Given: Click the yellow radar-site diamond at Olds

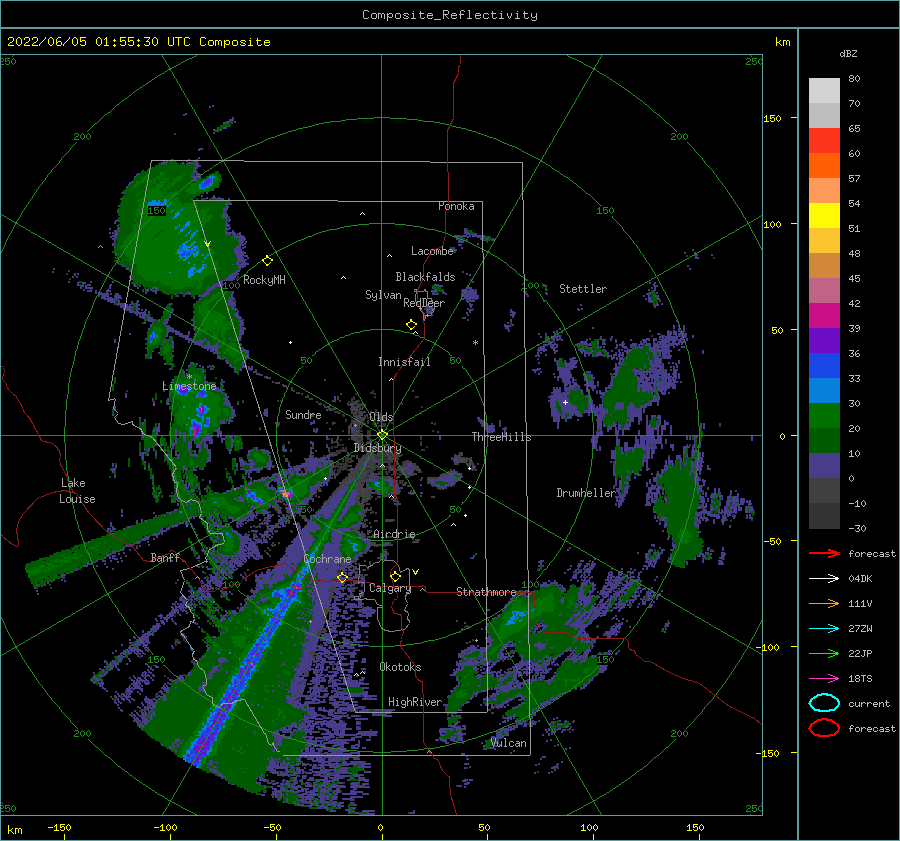Looking at the screenshot, I should (x=382, y=435).
